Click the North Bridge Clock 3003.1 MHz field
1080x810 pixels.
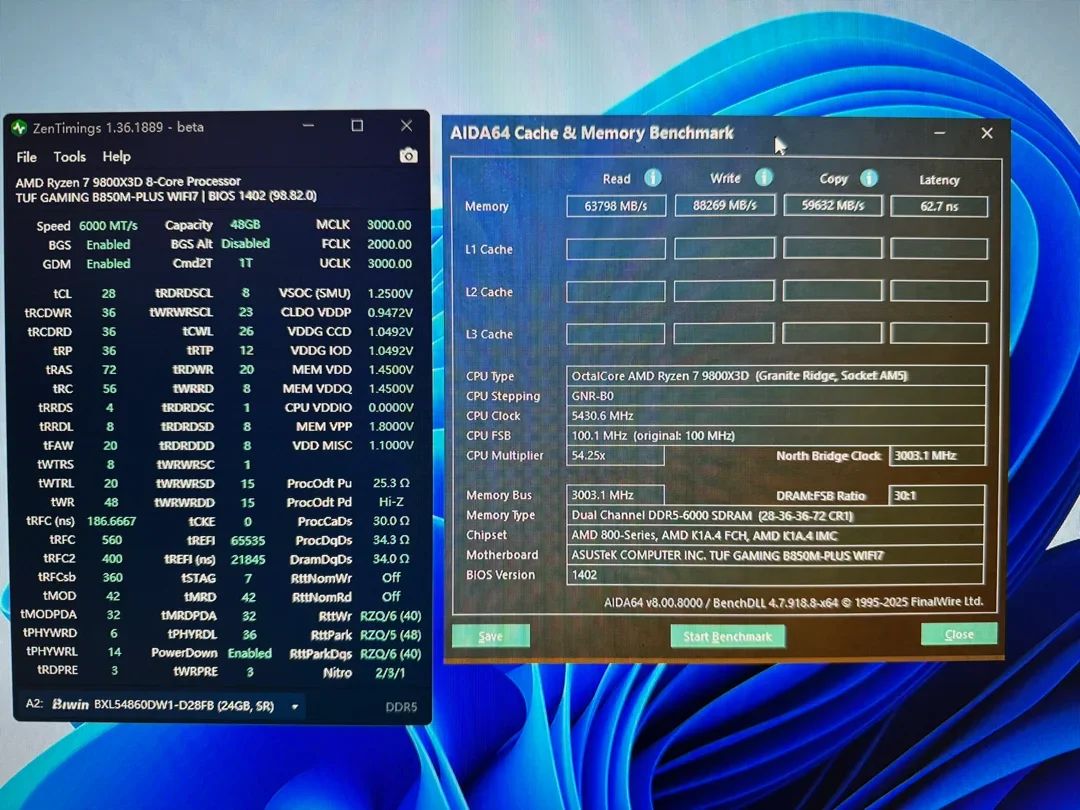point(937,456)
